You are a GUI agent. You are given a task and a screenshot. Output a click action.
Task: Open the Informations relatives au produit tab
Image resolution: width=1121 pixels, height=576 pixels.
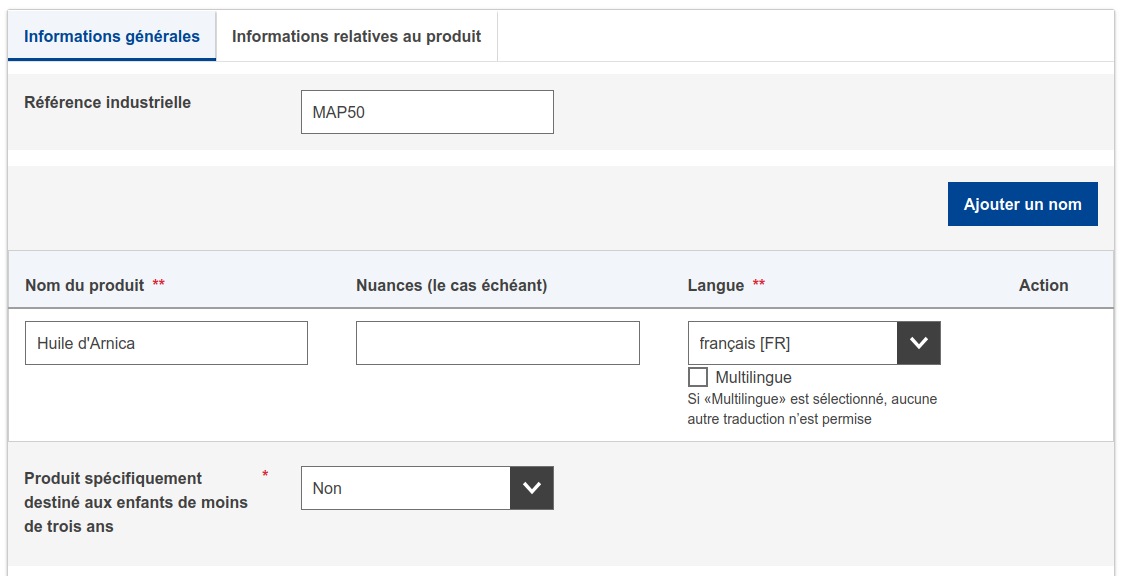tap(356, 37)
